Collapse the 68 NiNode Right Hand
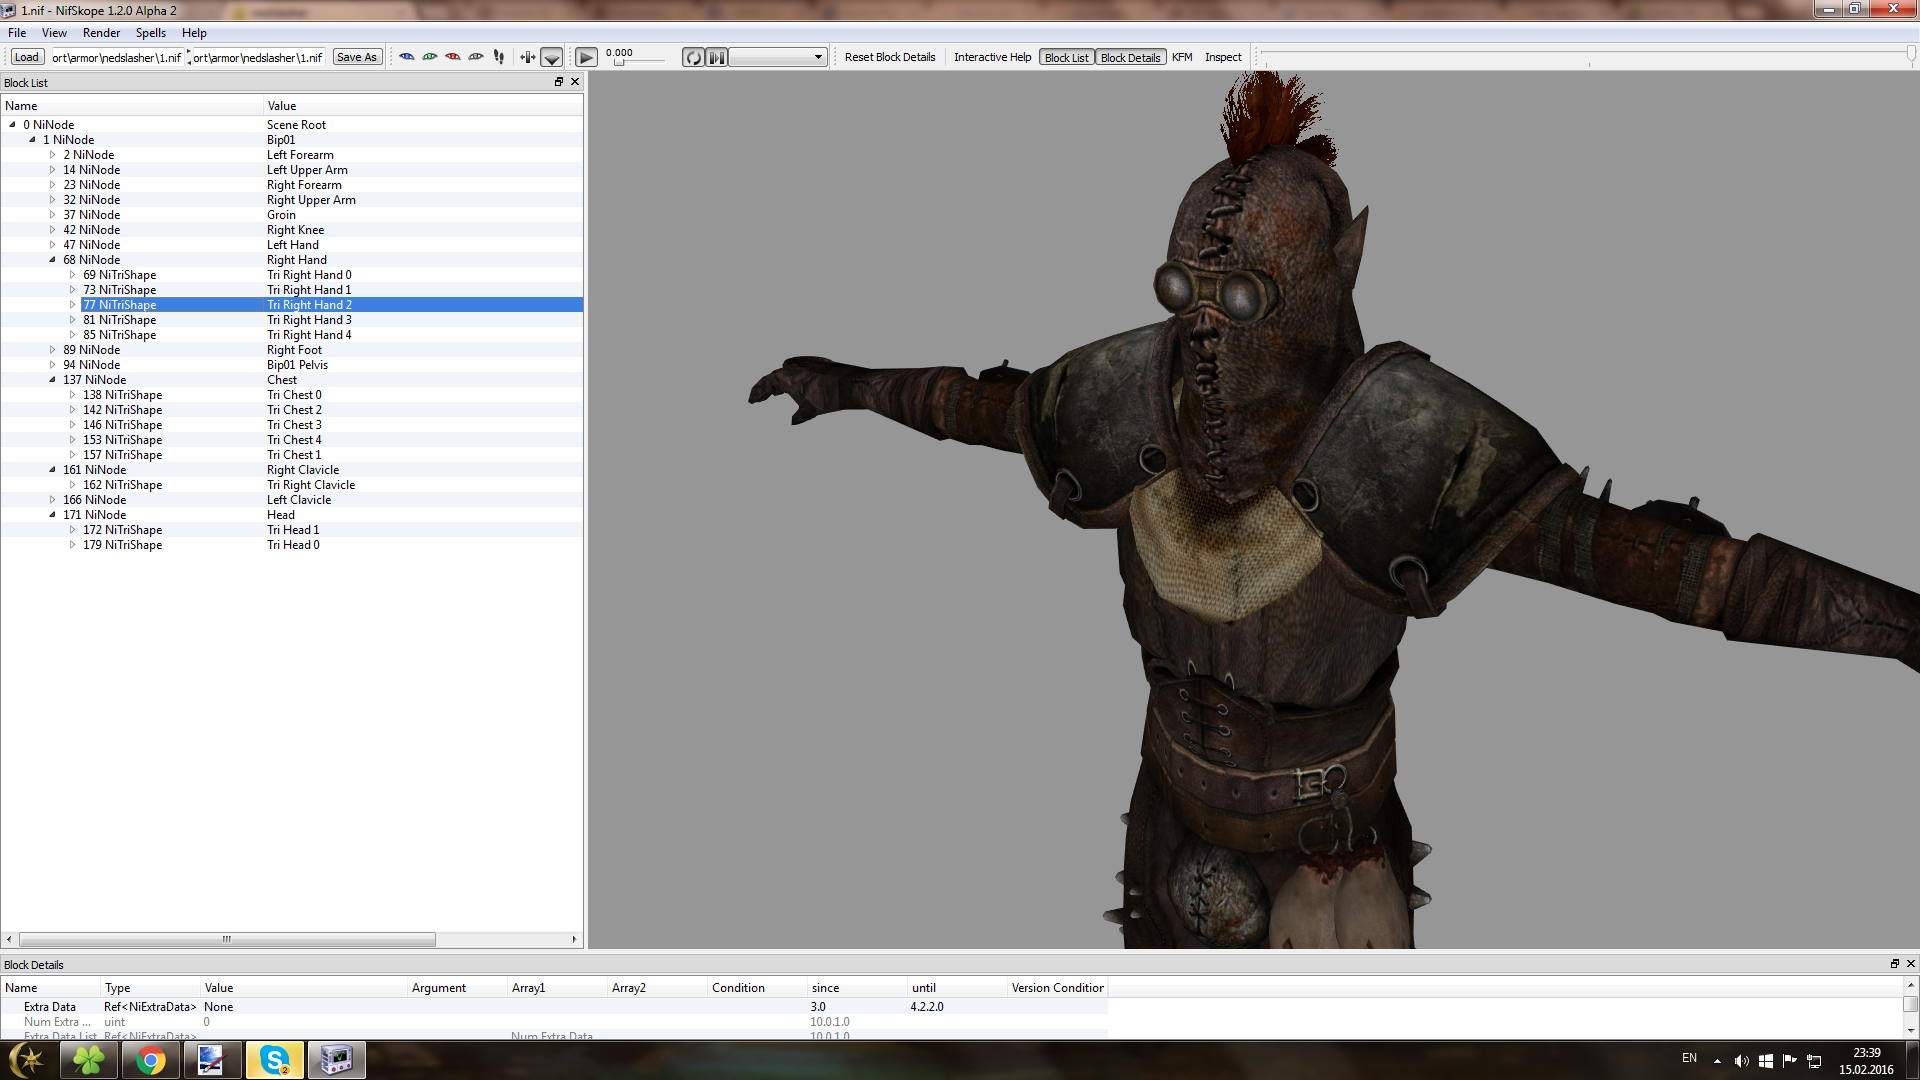 coord(52,260)
